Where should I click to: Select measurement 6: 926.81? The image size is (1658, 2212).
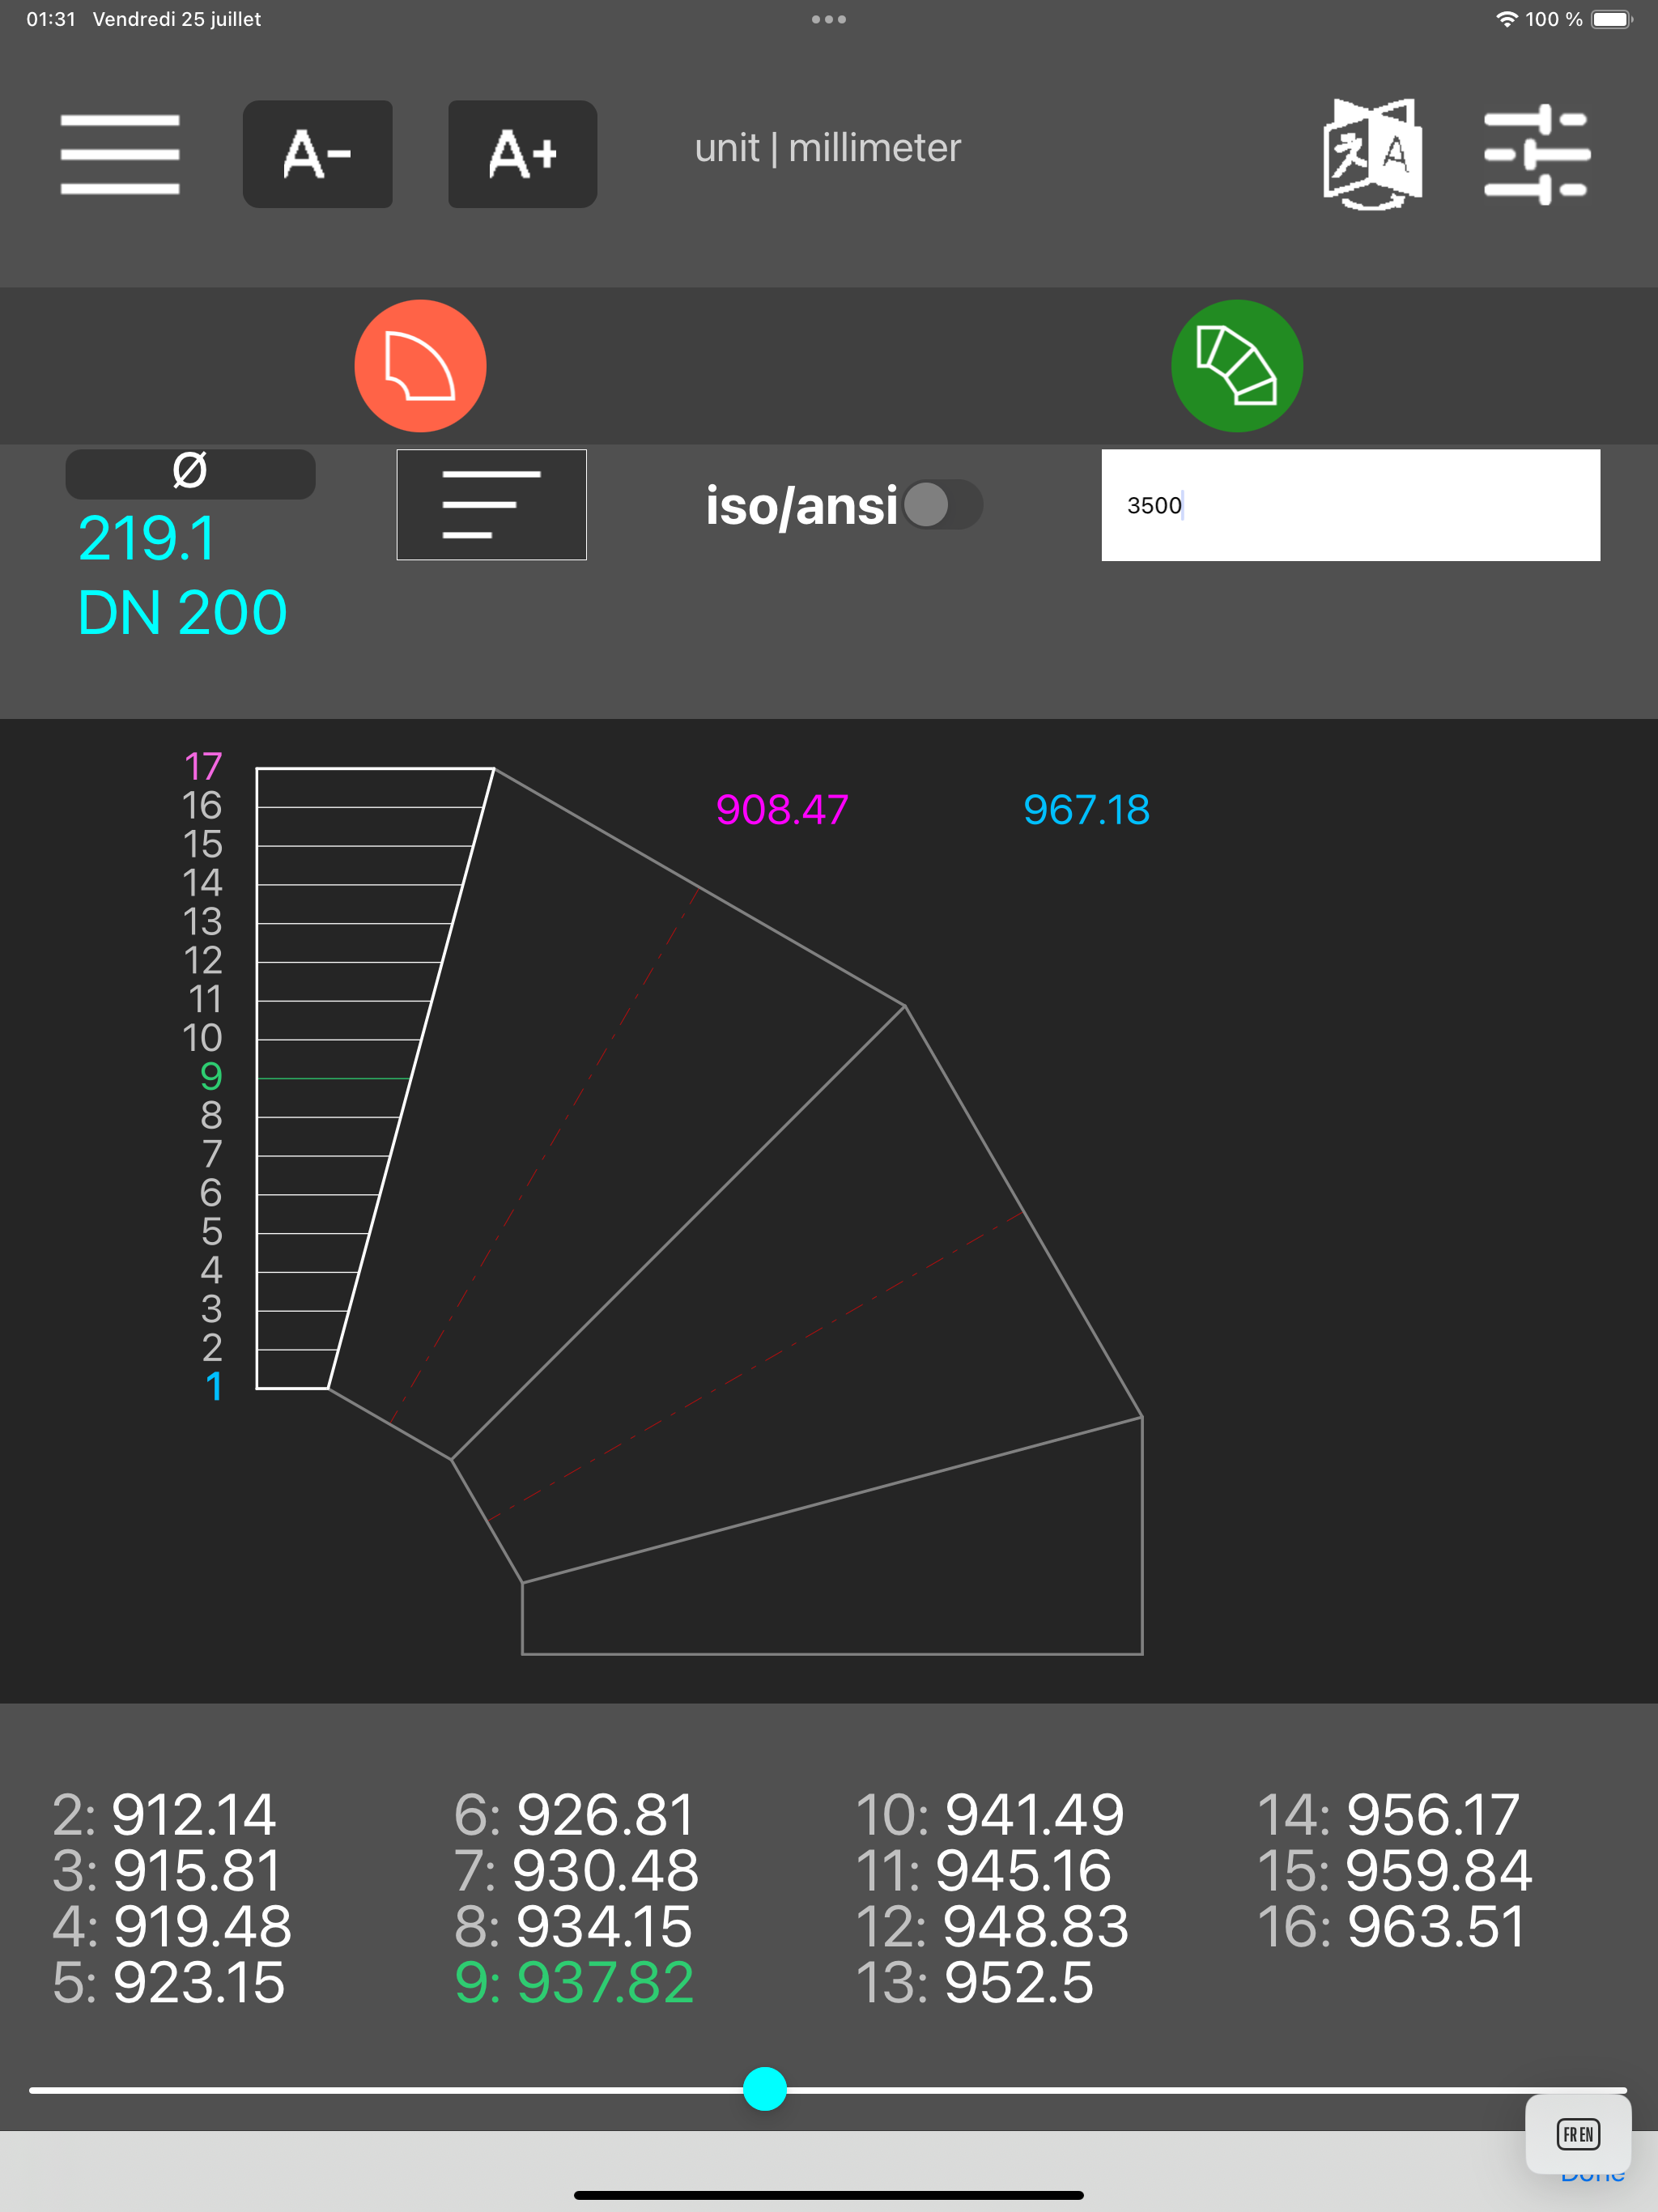[574, 1814]
